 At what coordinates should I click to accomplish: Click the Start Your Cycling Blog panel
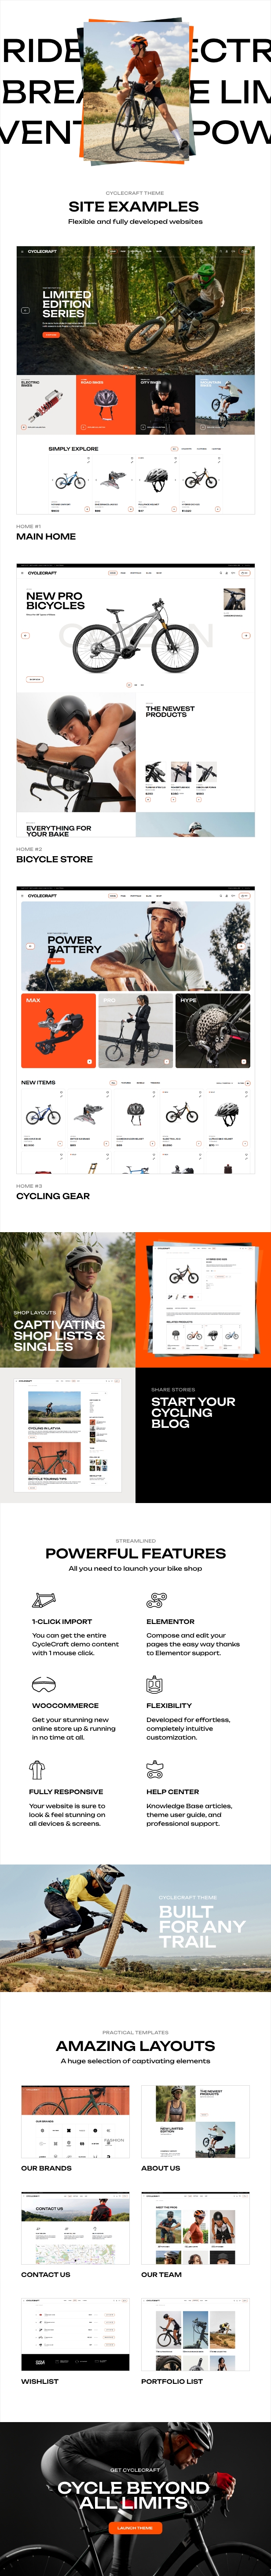point(203,1435)
